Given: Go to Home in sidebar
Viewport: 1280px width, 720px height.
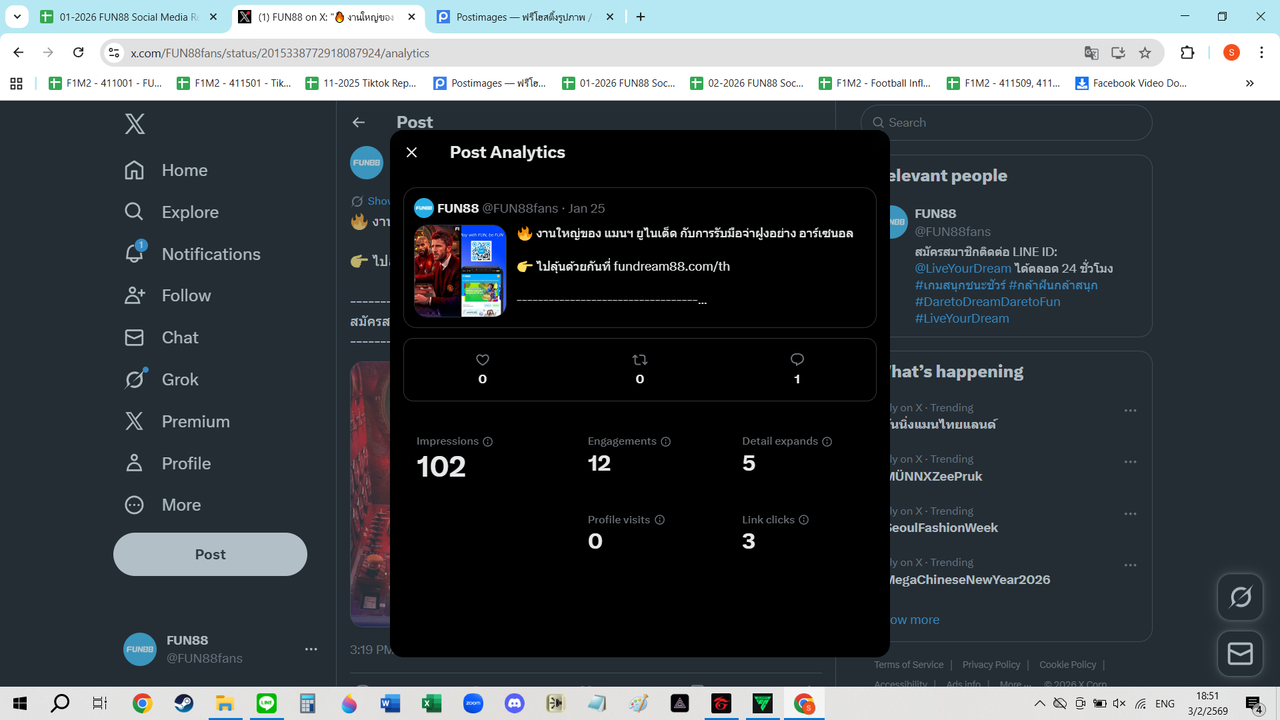Looking at the screenshot, I should pos(166,170).
